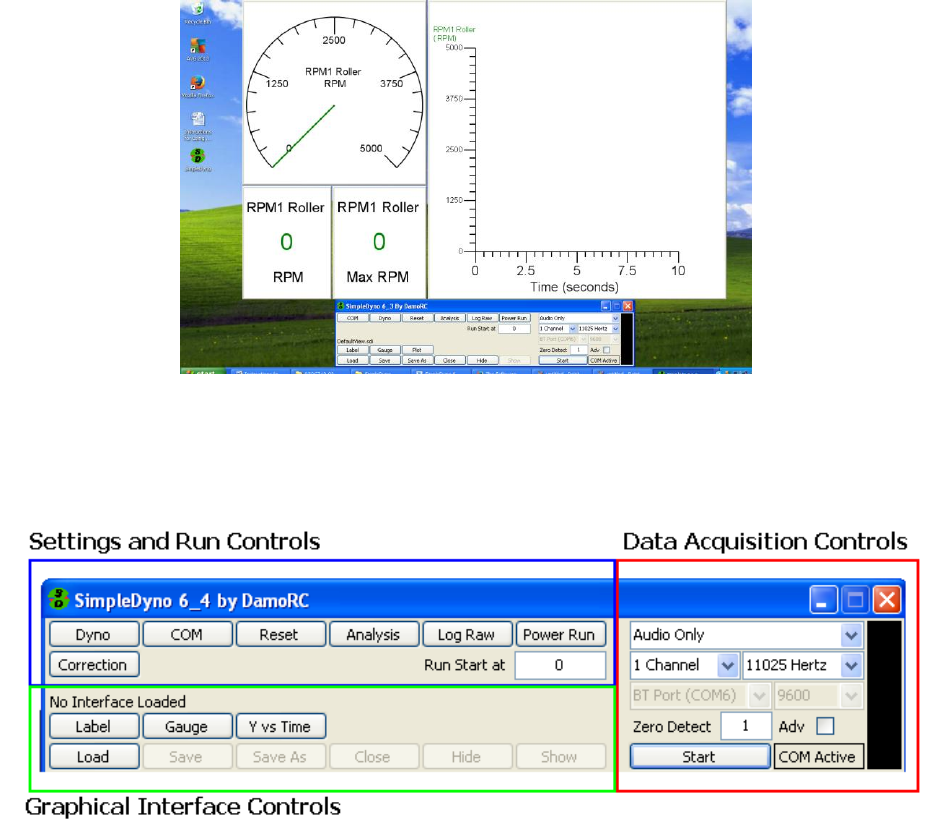Click Start in the small 6_3 window
Image resolution: width=936 pixels, height=834 pixels.
pos(563,361)
